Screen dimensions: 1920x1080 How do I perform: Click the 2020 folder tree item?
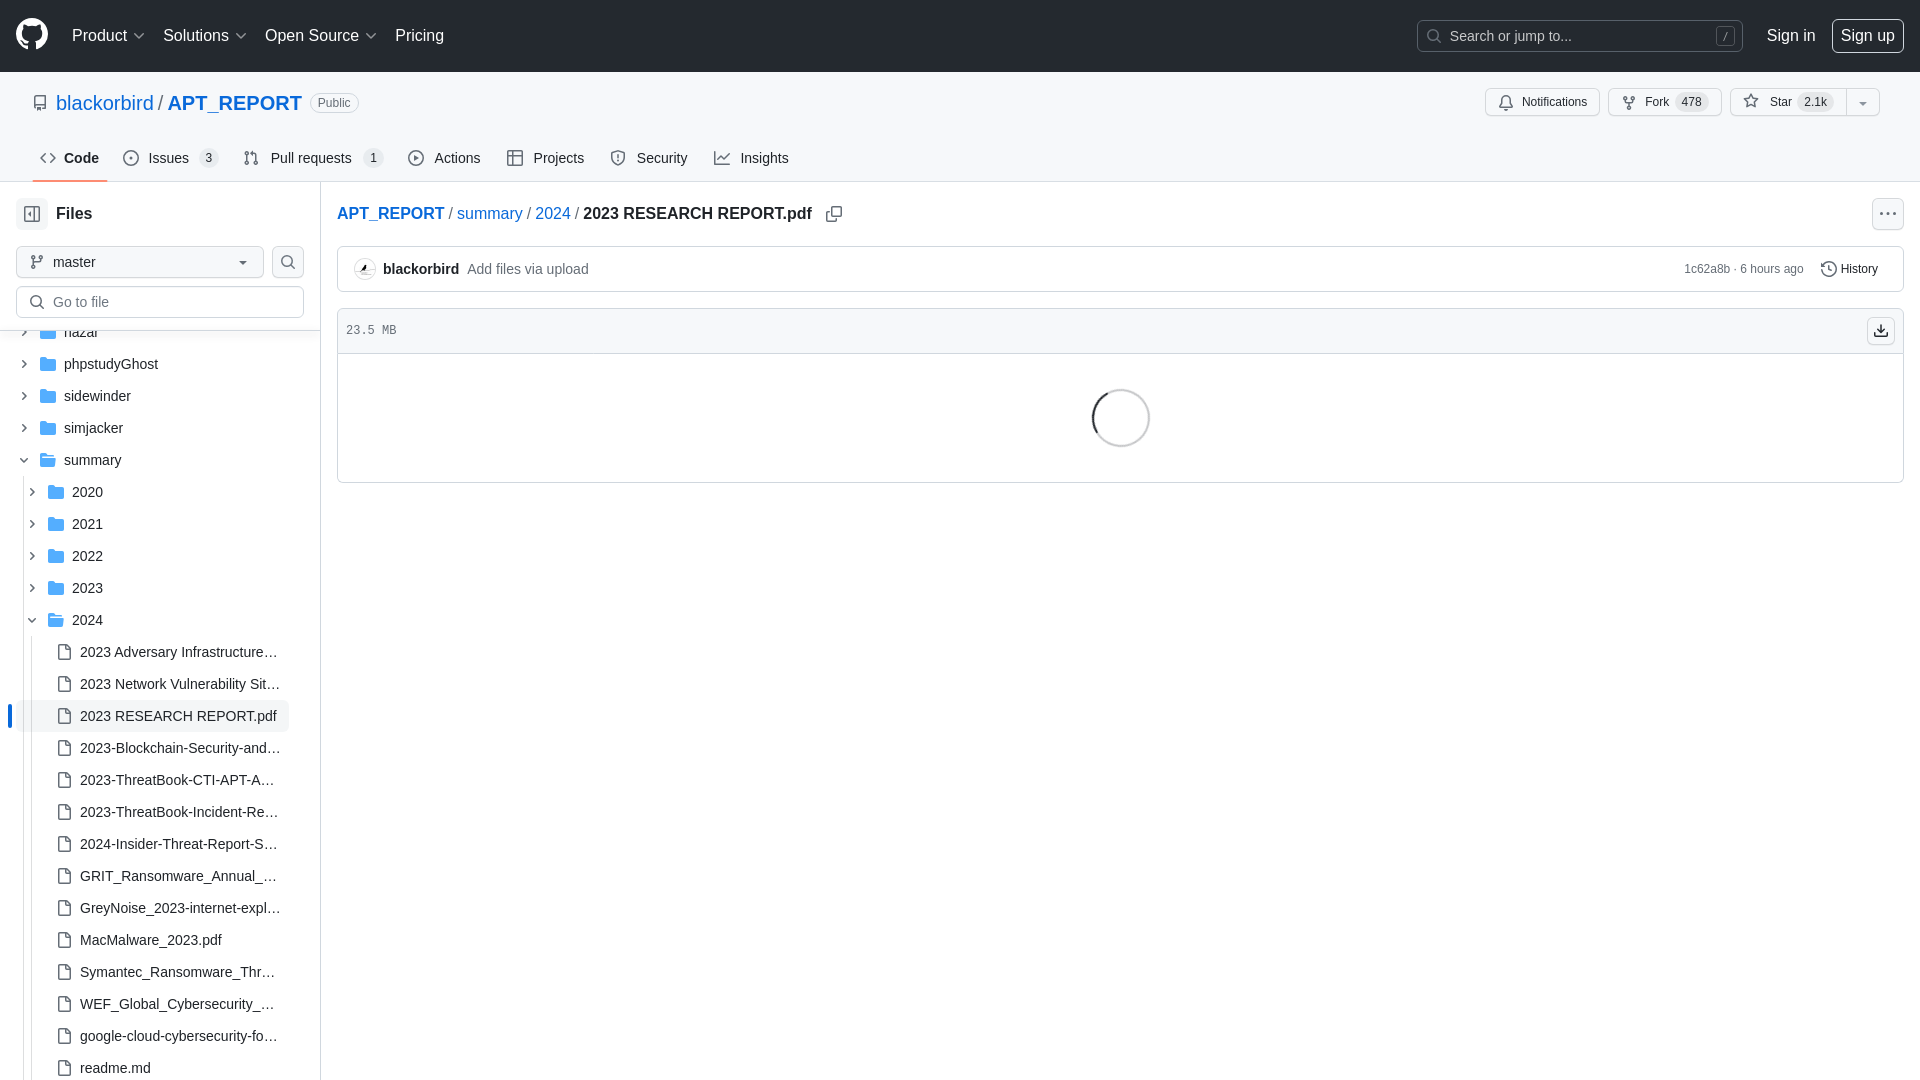(x=87, y=491)
